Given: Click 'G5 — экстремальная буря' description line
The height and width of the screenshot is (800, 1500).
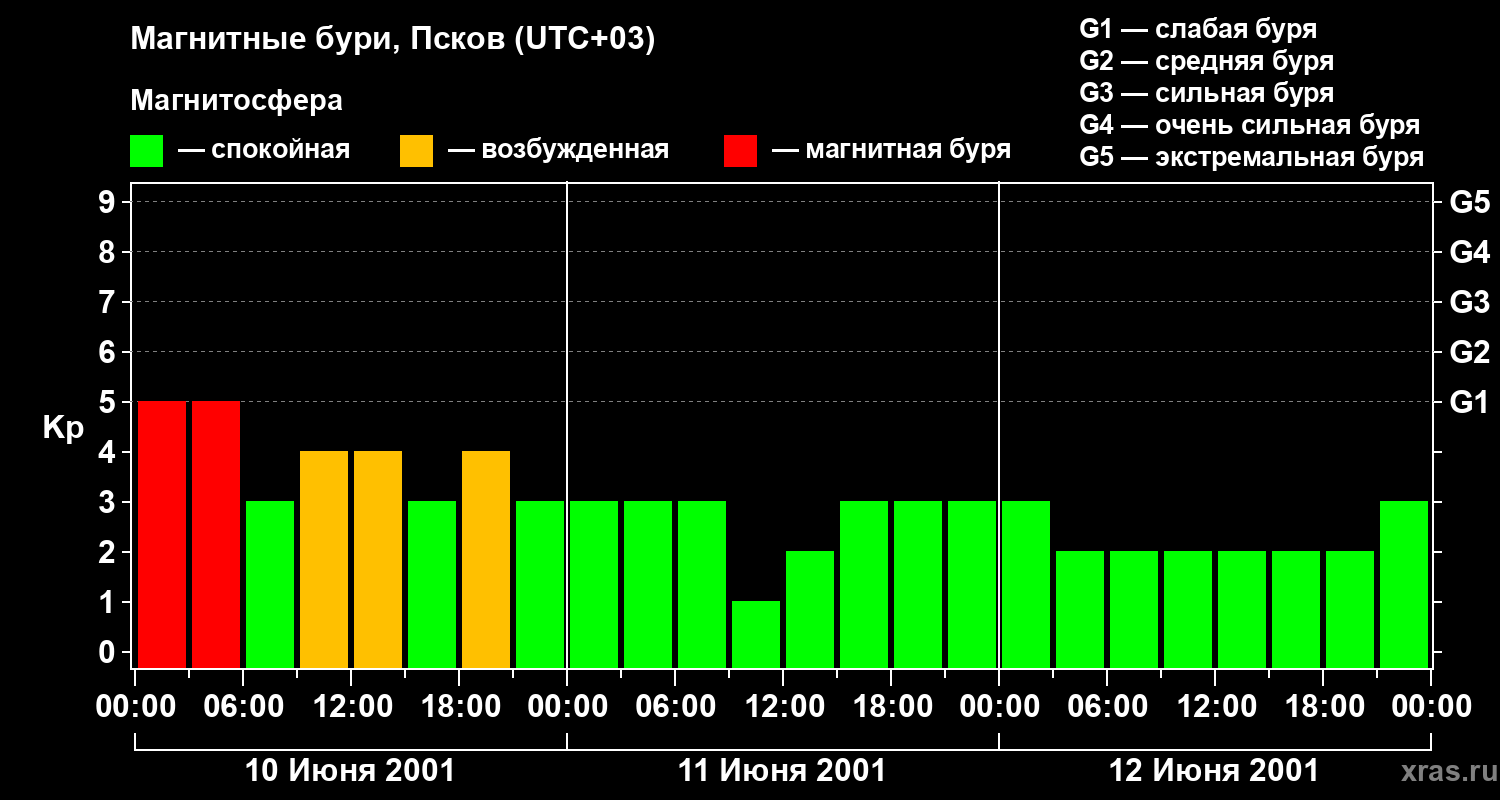Looking at the screenshot, I should click(x=1252, y=157).
